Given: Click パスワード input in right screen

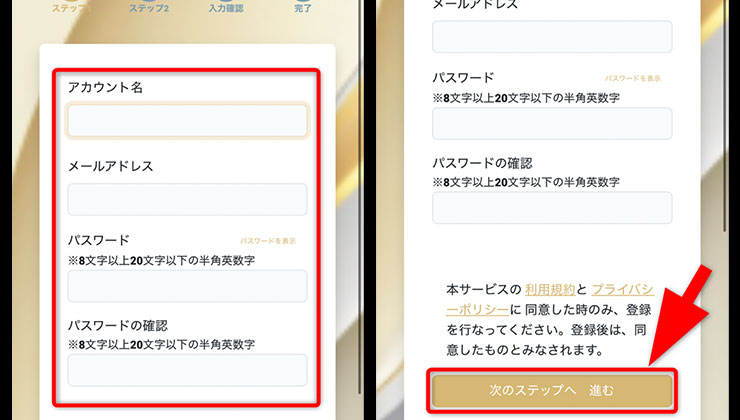Looking at the screenshot, I should click(552, 124).
